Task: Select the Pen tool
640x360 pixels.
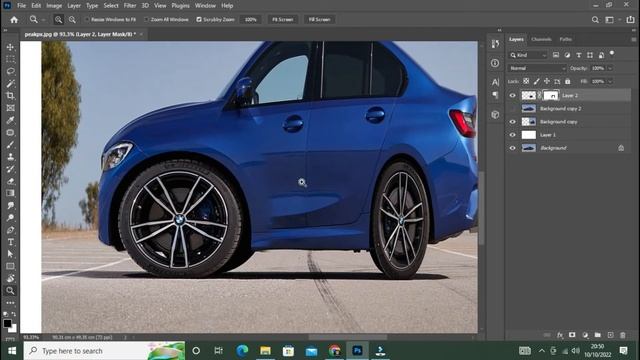Action: (11, 230)
